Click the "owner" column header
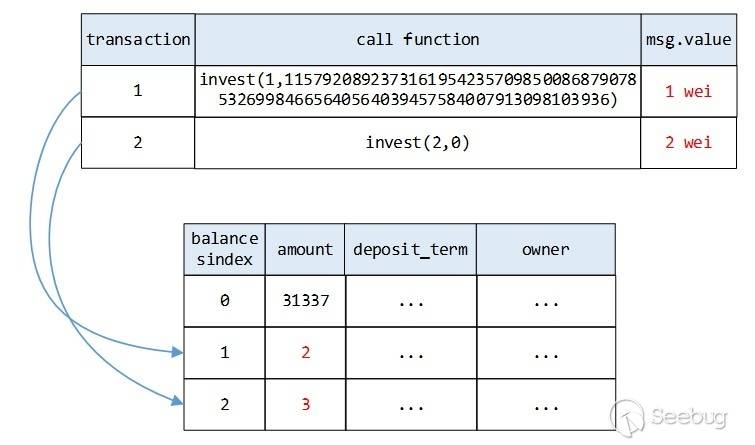This screenshot has height=445, width=755. pos(545,249)
